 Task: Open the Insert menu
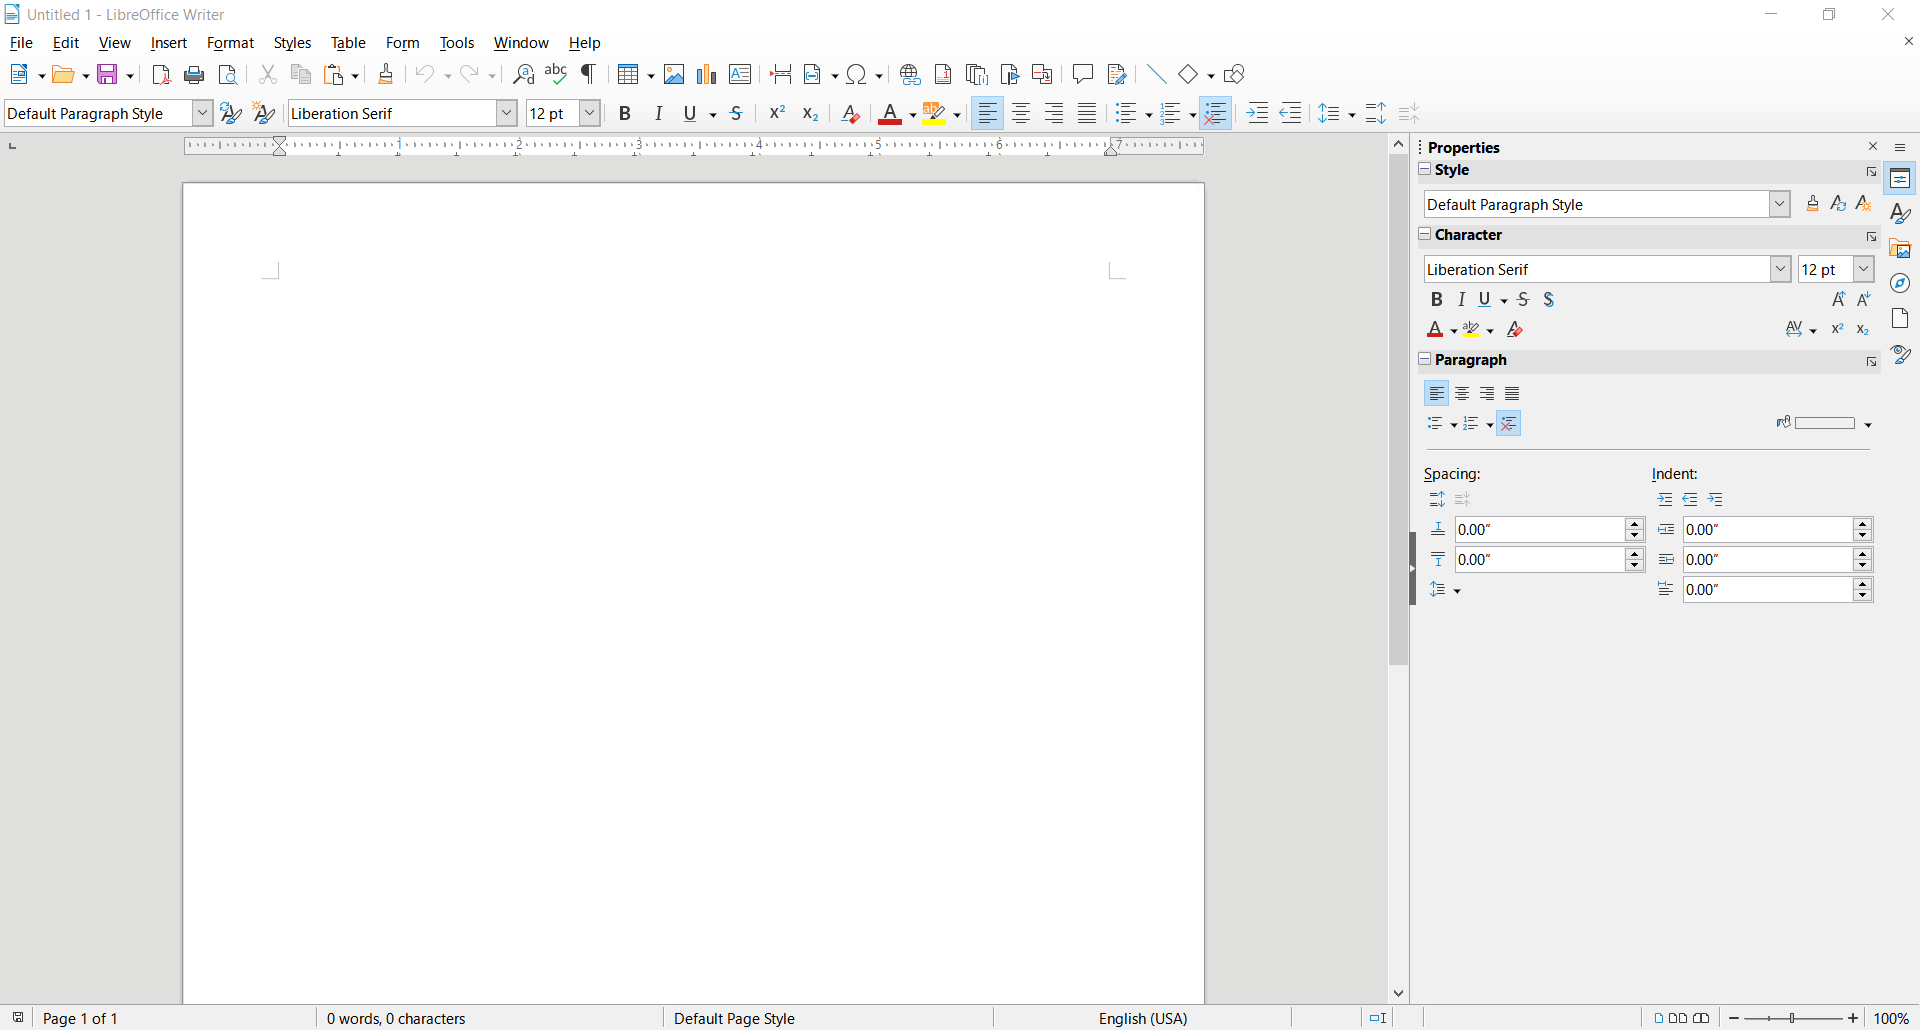[x=169, y=43]
